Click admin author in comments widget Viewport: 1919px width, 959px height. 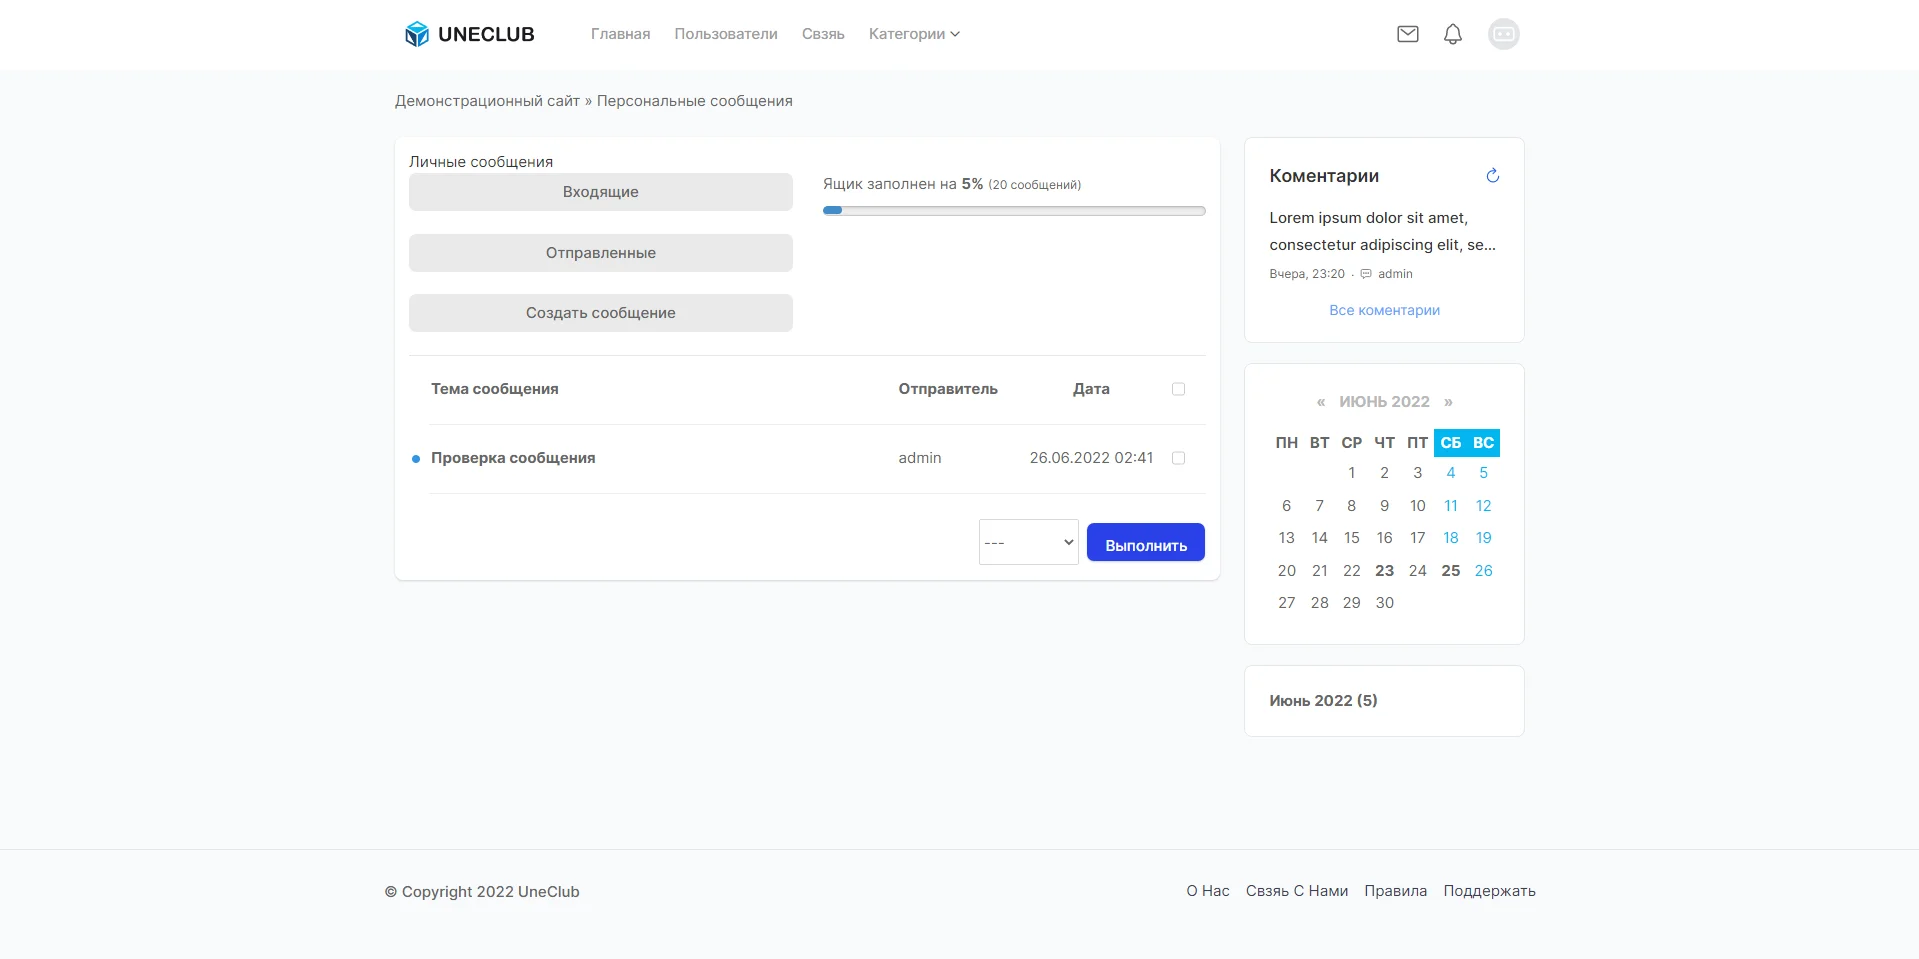pyautogui.click(x=1395, y=274)
